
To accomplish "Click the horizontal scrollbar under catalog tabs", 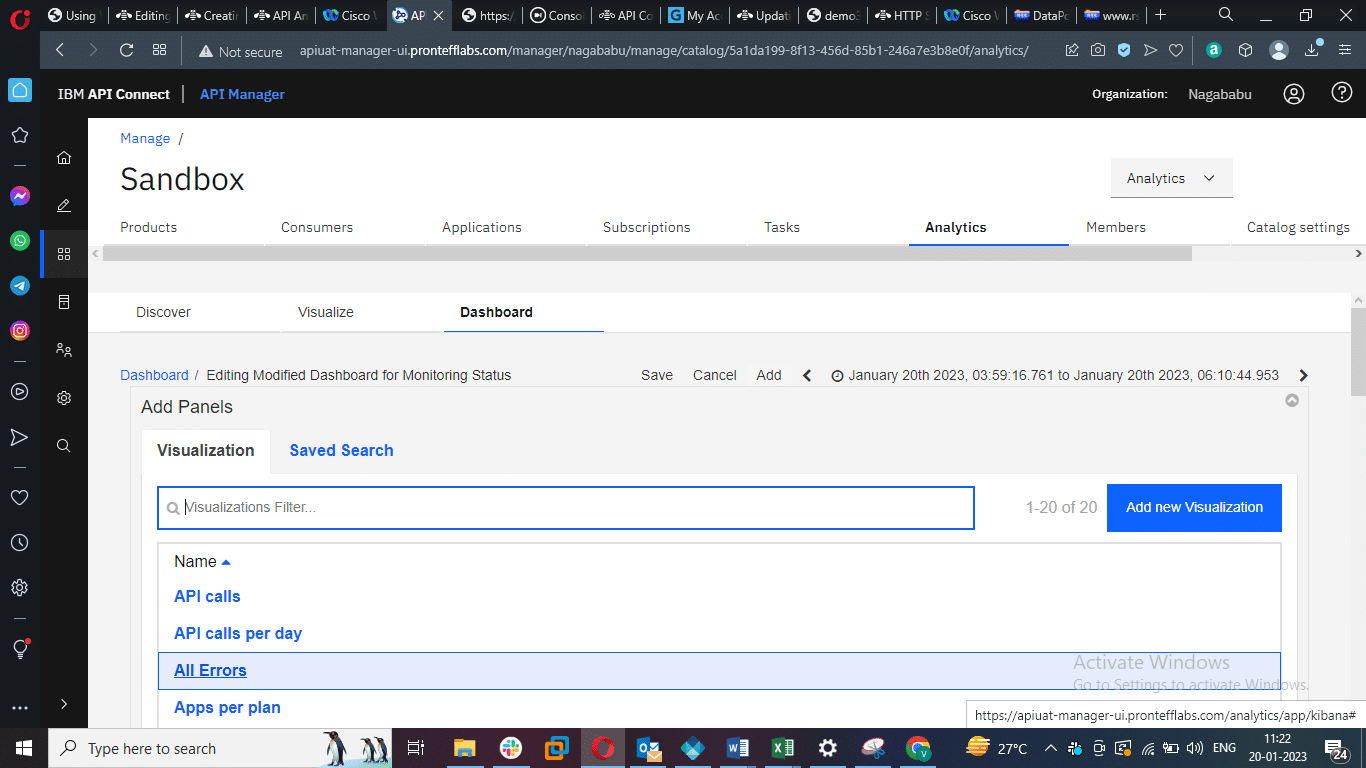I will [647, 254].
